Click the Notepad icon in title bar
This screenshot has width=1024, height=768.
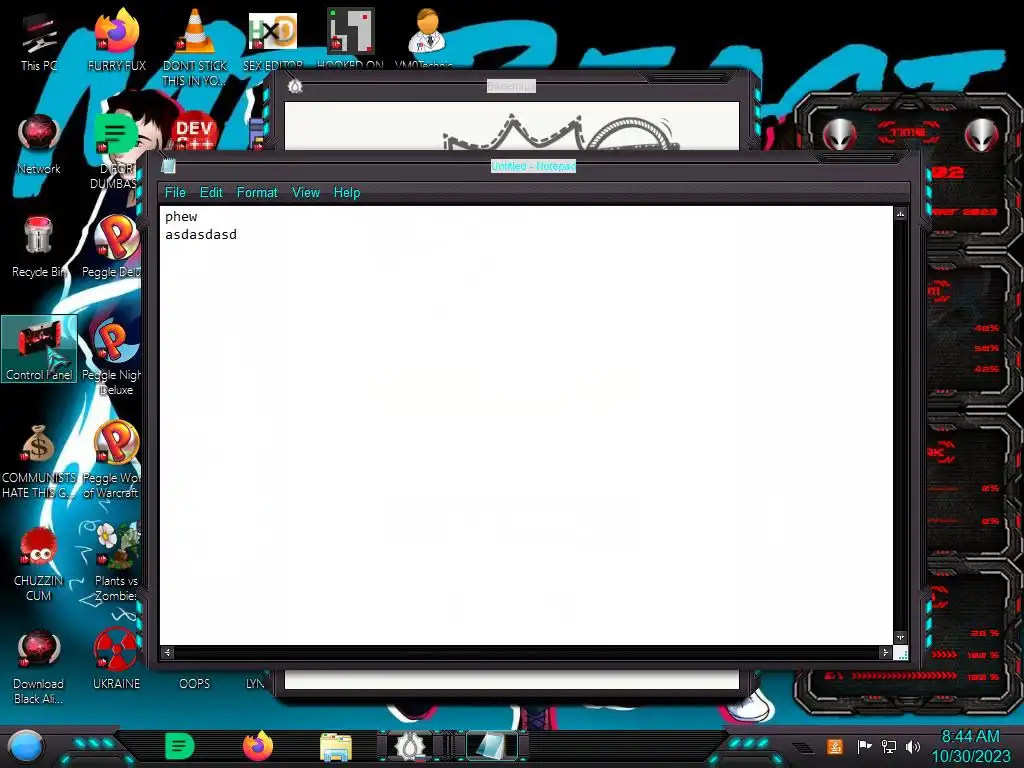168,166
